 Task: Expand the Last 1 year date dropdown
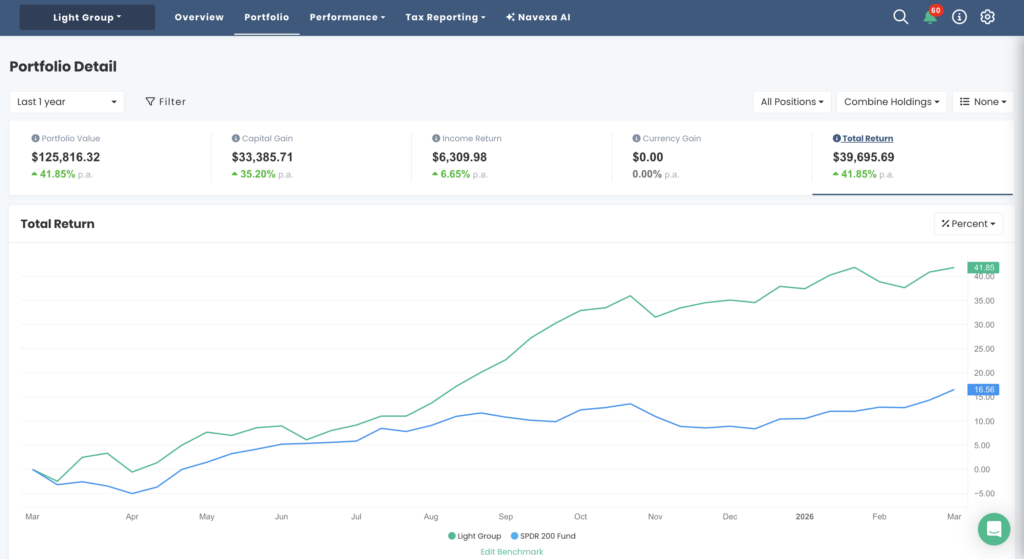coord(67,101)
